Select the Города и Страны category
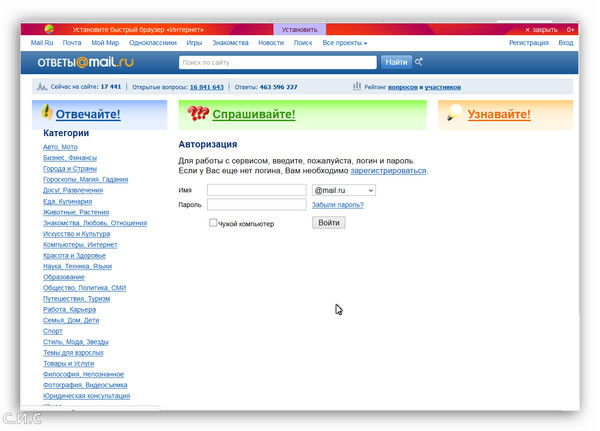 click(70, 168)
